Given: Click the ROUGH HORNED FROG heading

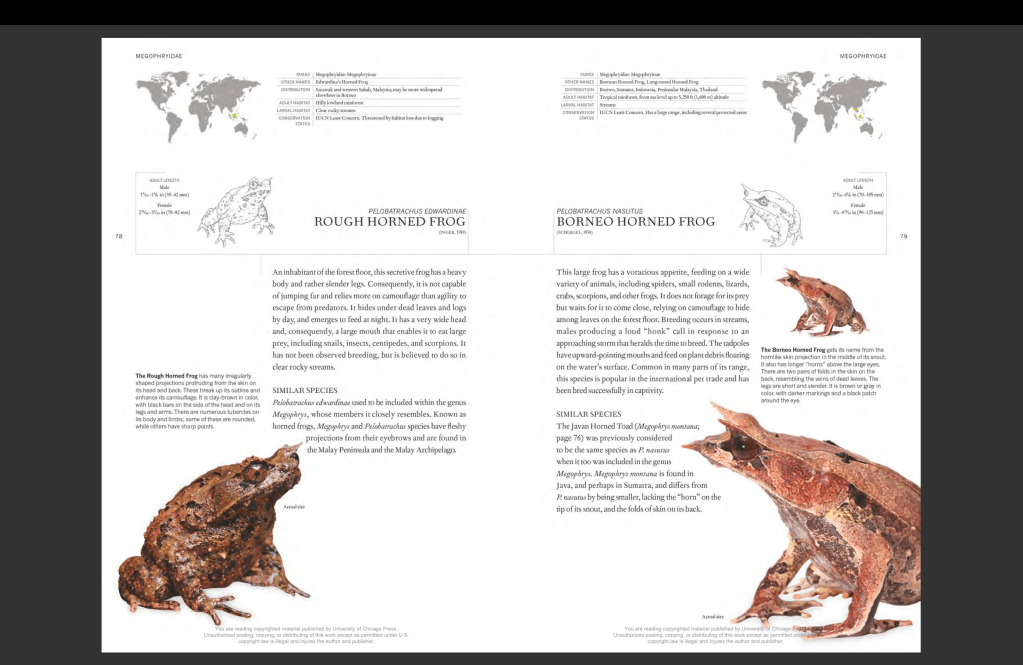Looking at the screenshot, I should [391, 222].
